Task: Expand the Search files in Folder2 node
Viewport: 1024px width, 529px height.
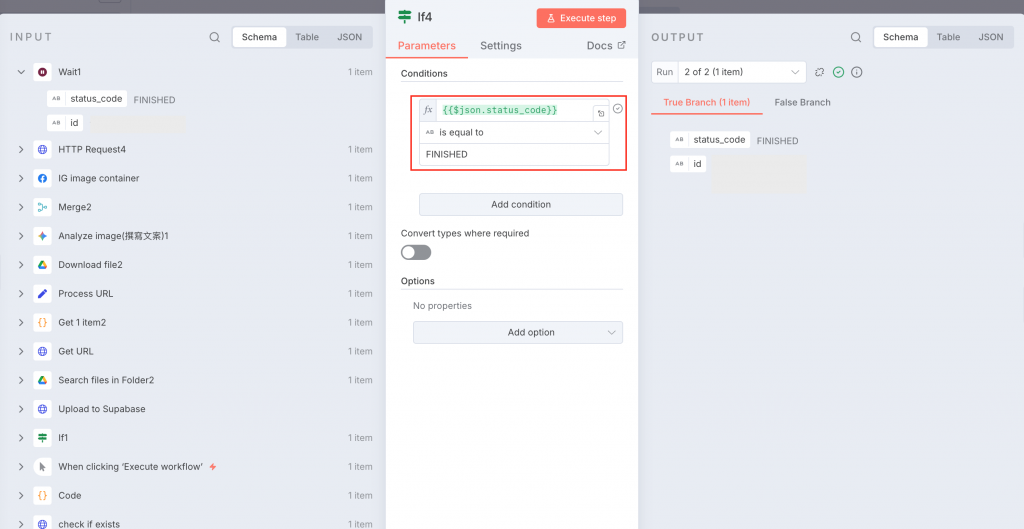Action: point(21,380)
